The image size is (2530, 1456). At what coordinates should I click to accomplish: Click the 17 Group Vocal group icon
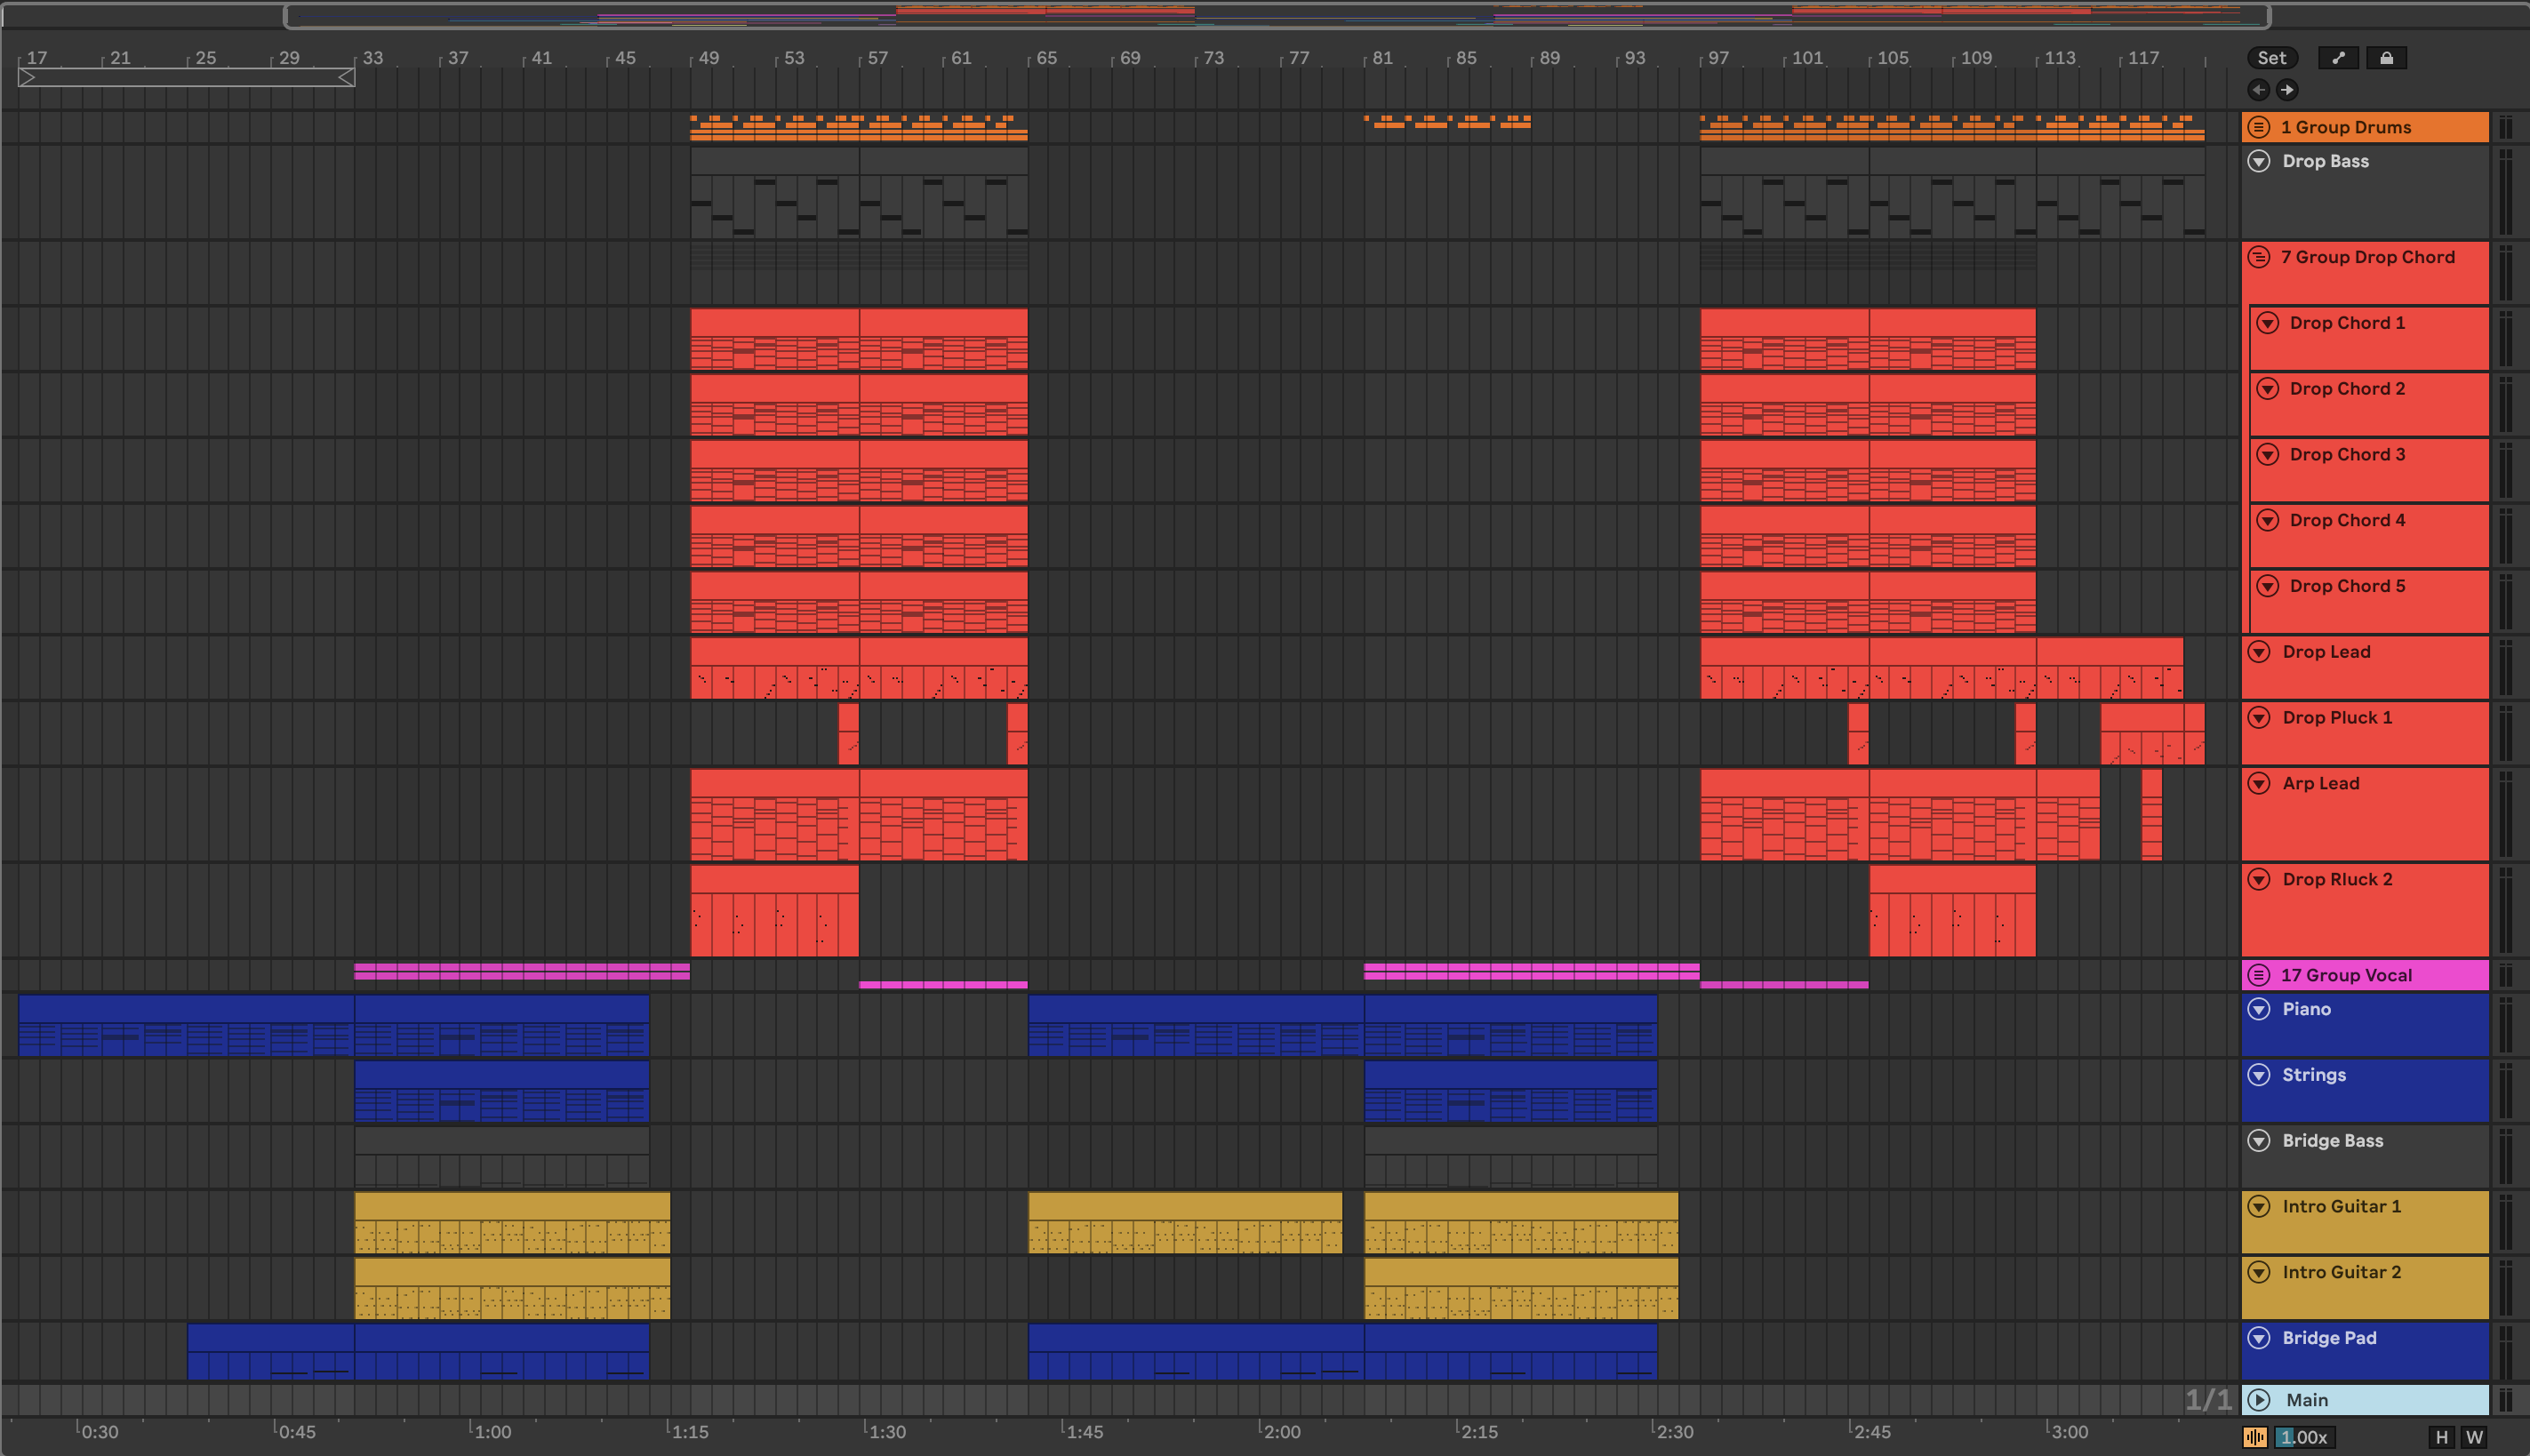click(x=2259, y=975)
